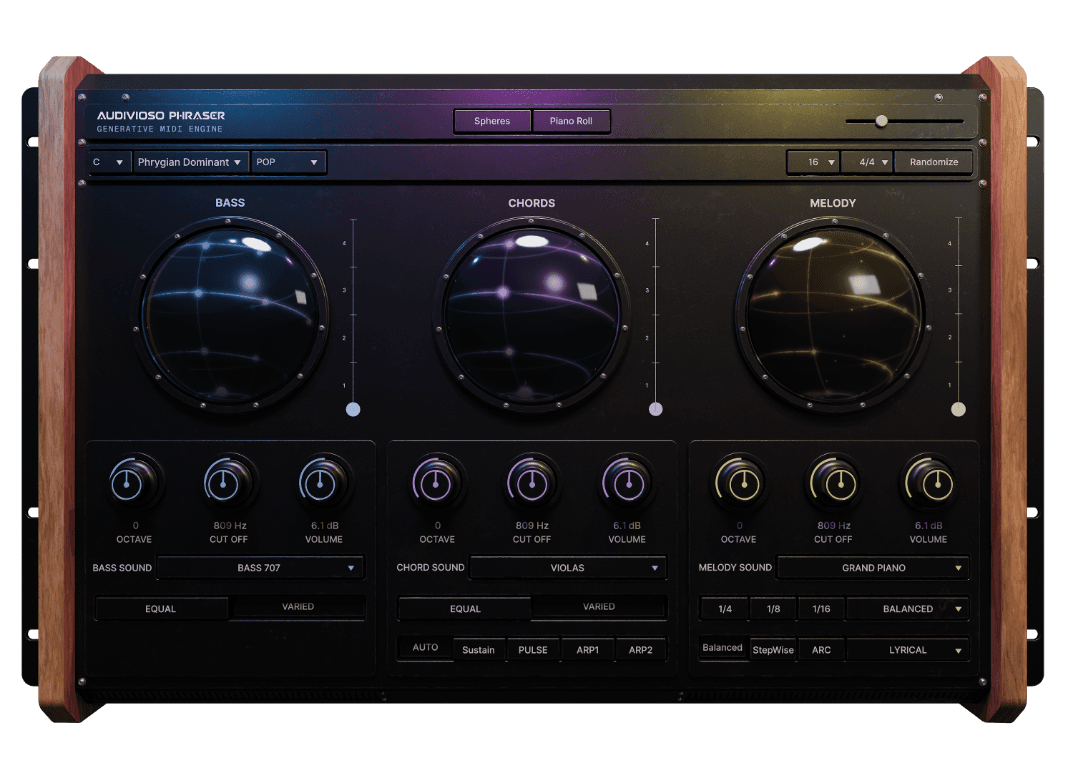The image size is (1073, 768).
Task: Open the VIOLAS chord sound dropdown
Action: coord(568,567)
